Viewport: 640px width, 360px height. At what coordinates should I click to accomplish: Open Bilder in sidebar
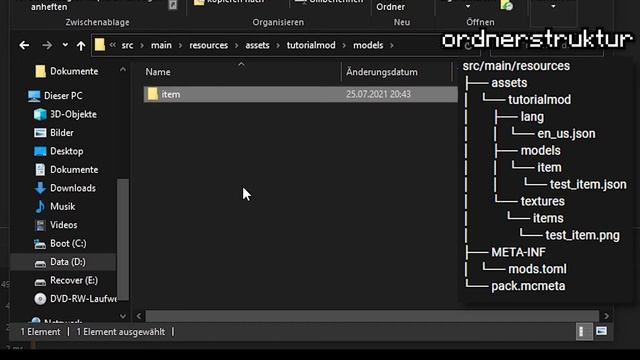pyautogui.click(x=62, y=133)
